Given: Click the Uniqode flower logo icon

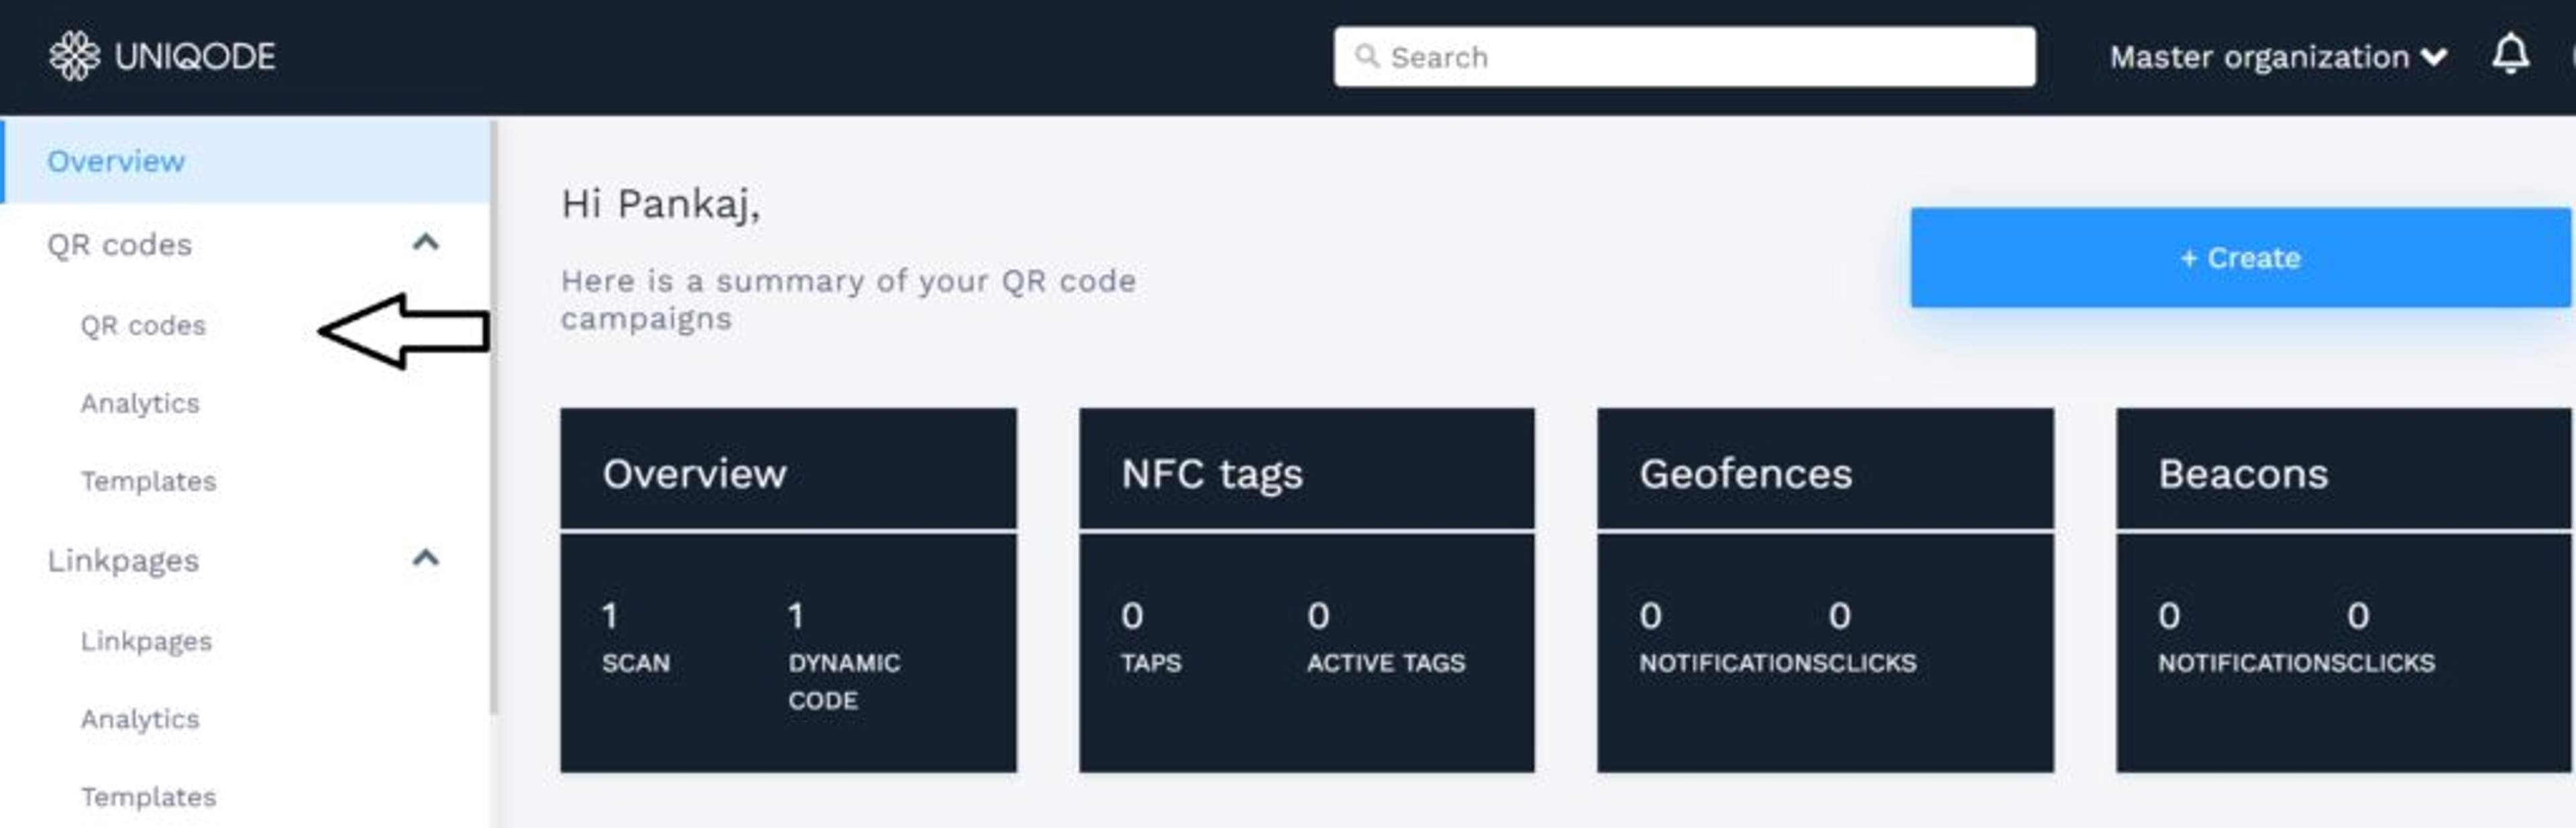Looking at the screenshot, I should click(x=74, y=55).
